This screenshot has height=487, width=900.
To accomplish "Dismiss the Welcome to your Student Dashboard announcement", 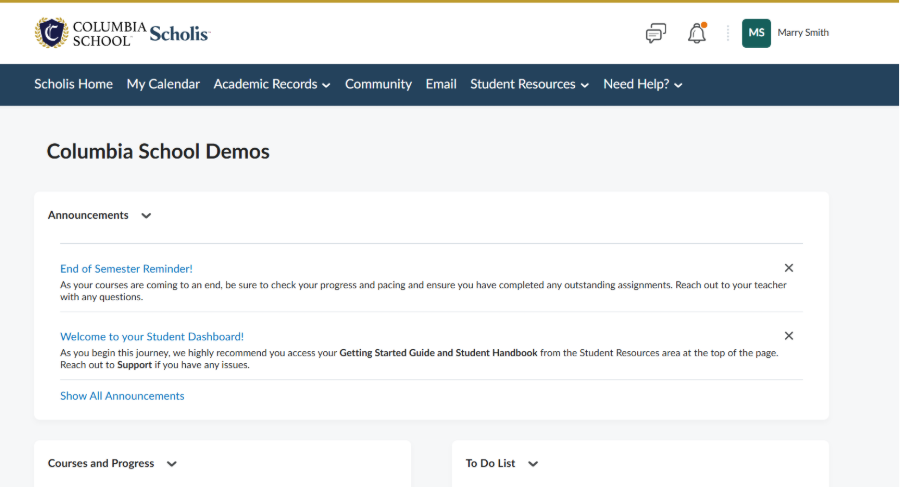I will 789,336.
